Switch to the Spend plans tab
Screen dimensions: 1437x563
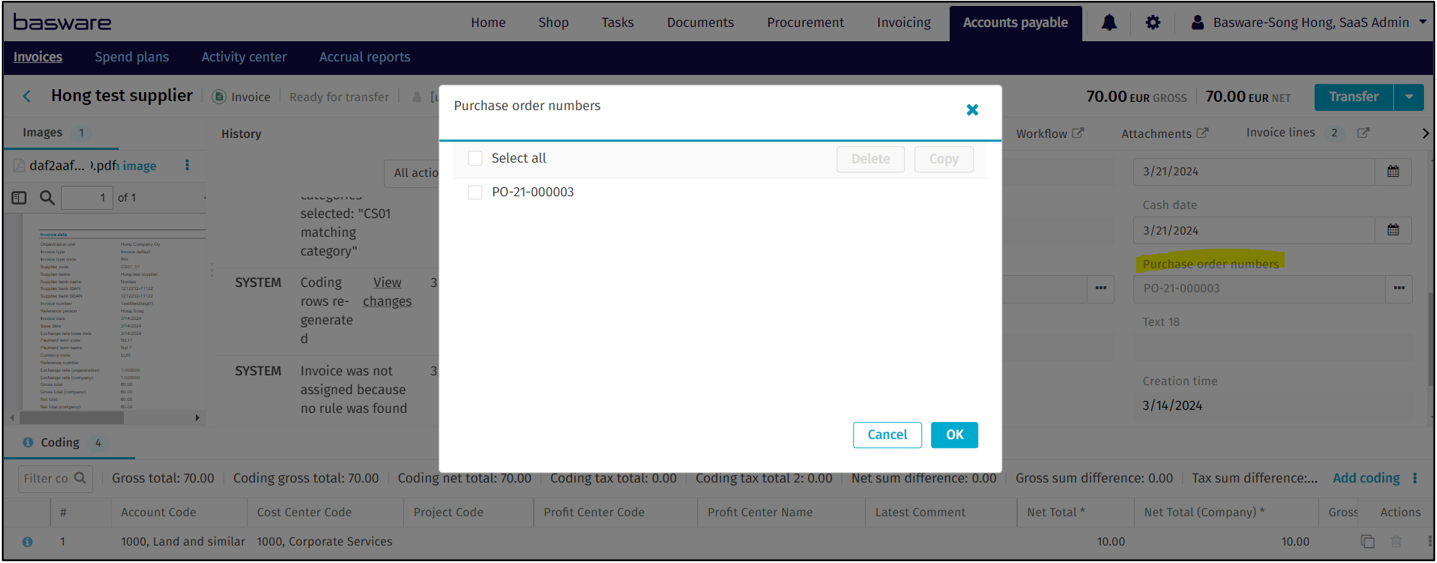(x=131, y=57)
